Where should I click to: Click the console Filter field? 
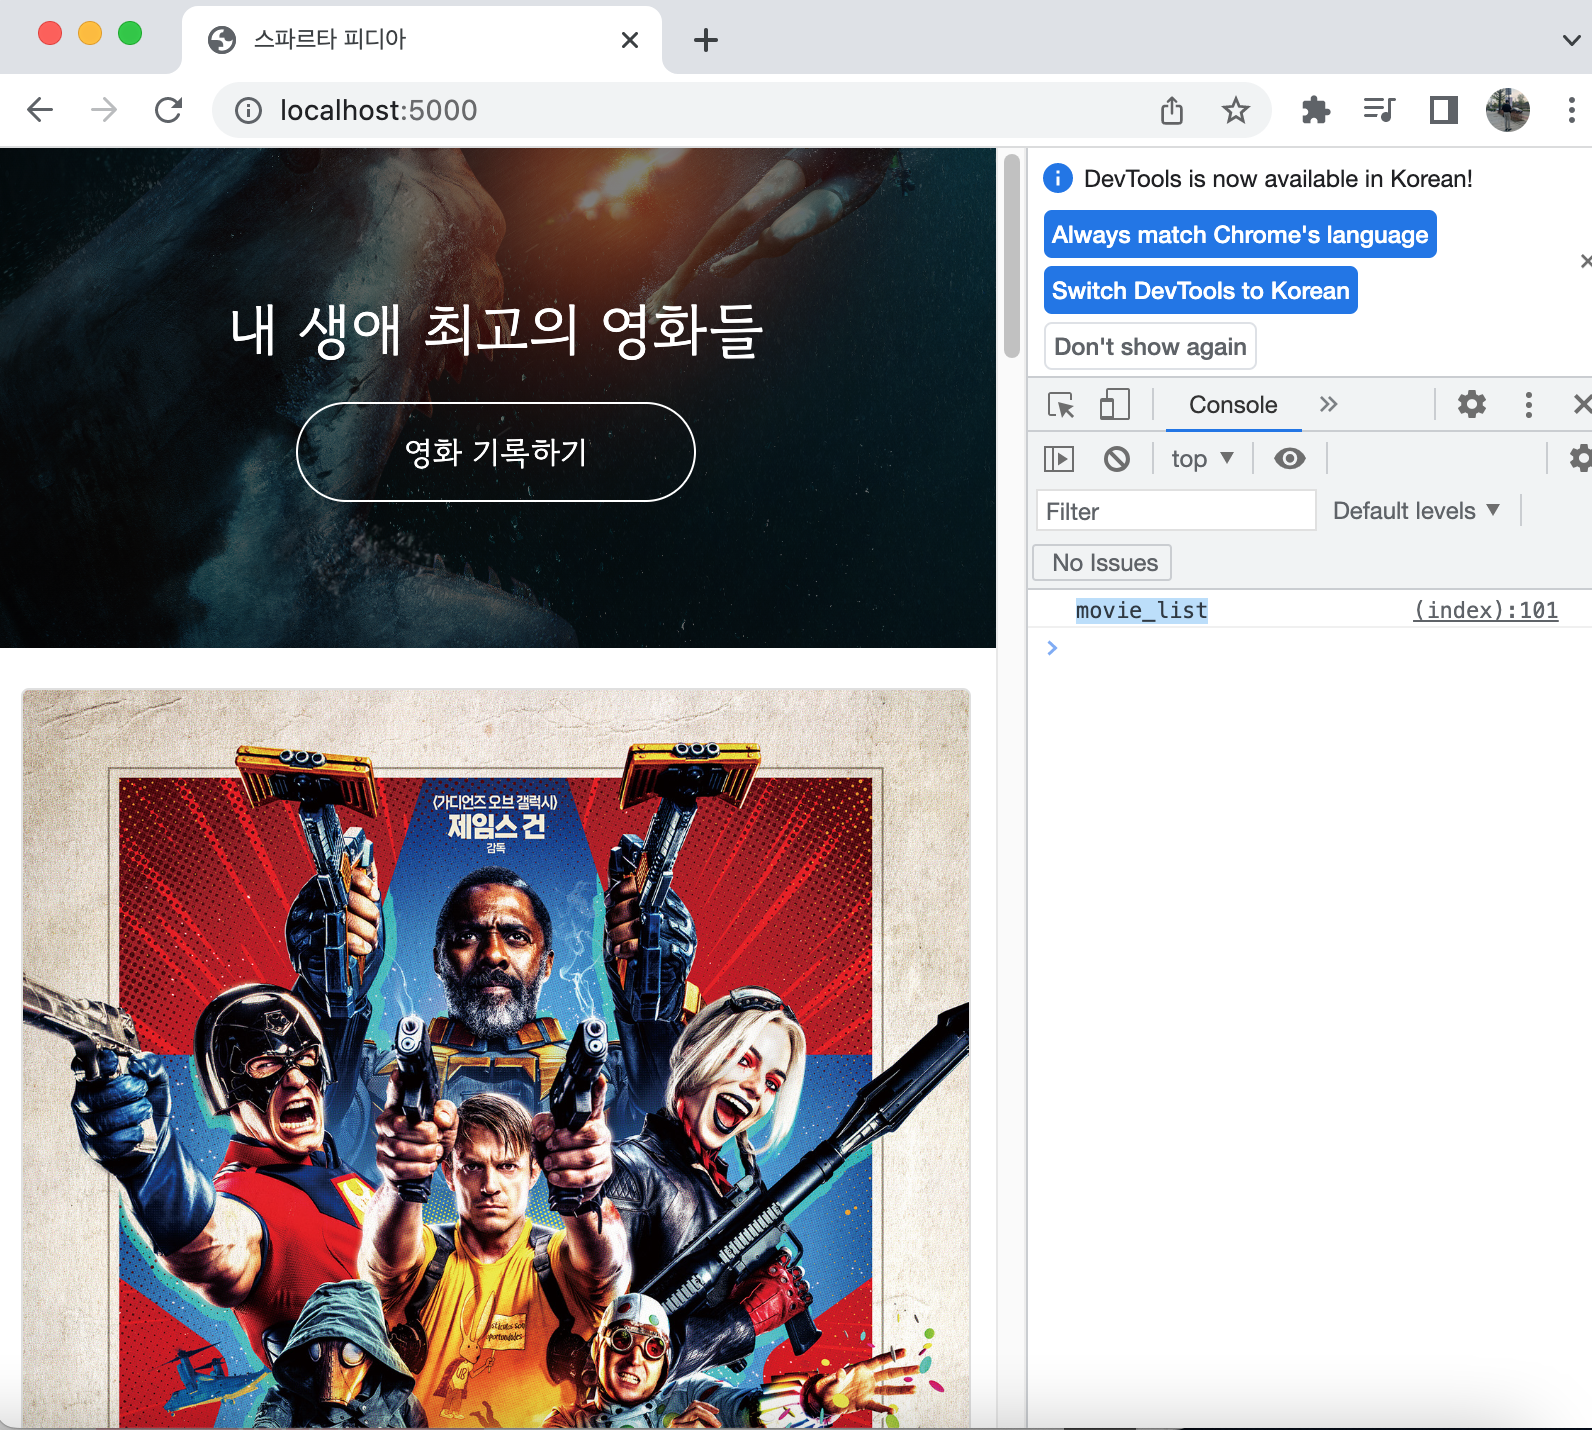1176,511
